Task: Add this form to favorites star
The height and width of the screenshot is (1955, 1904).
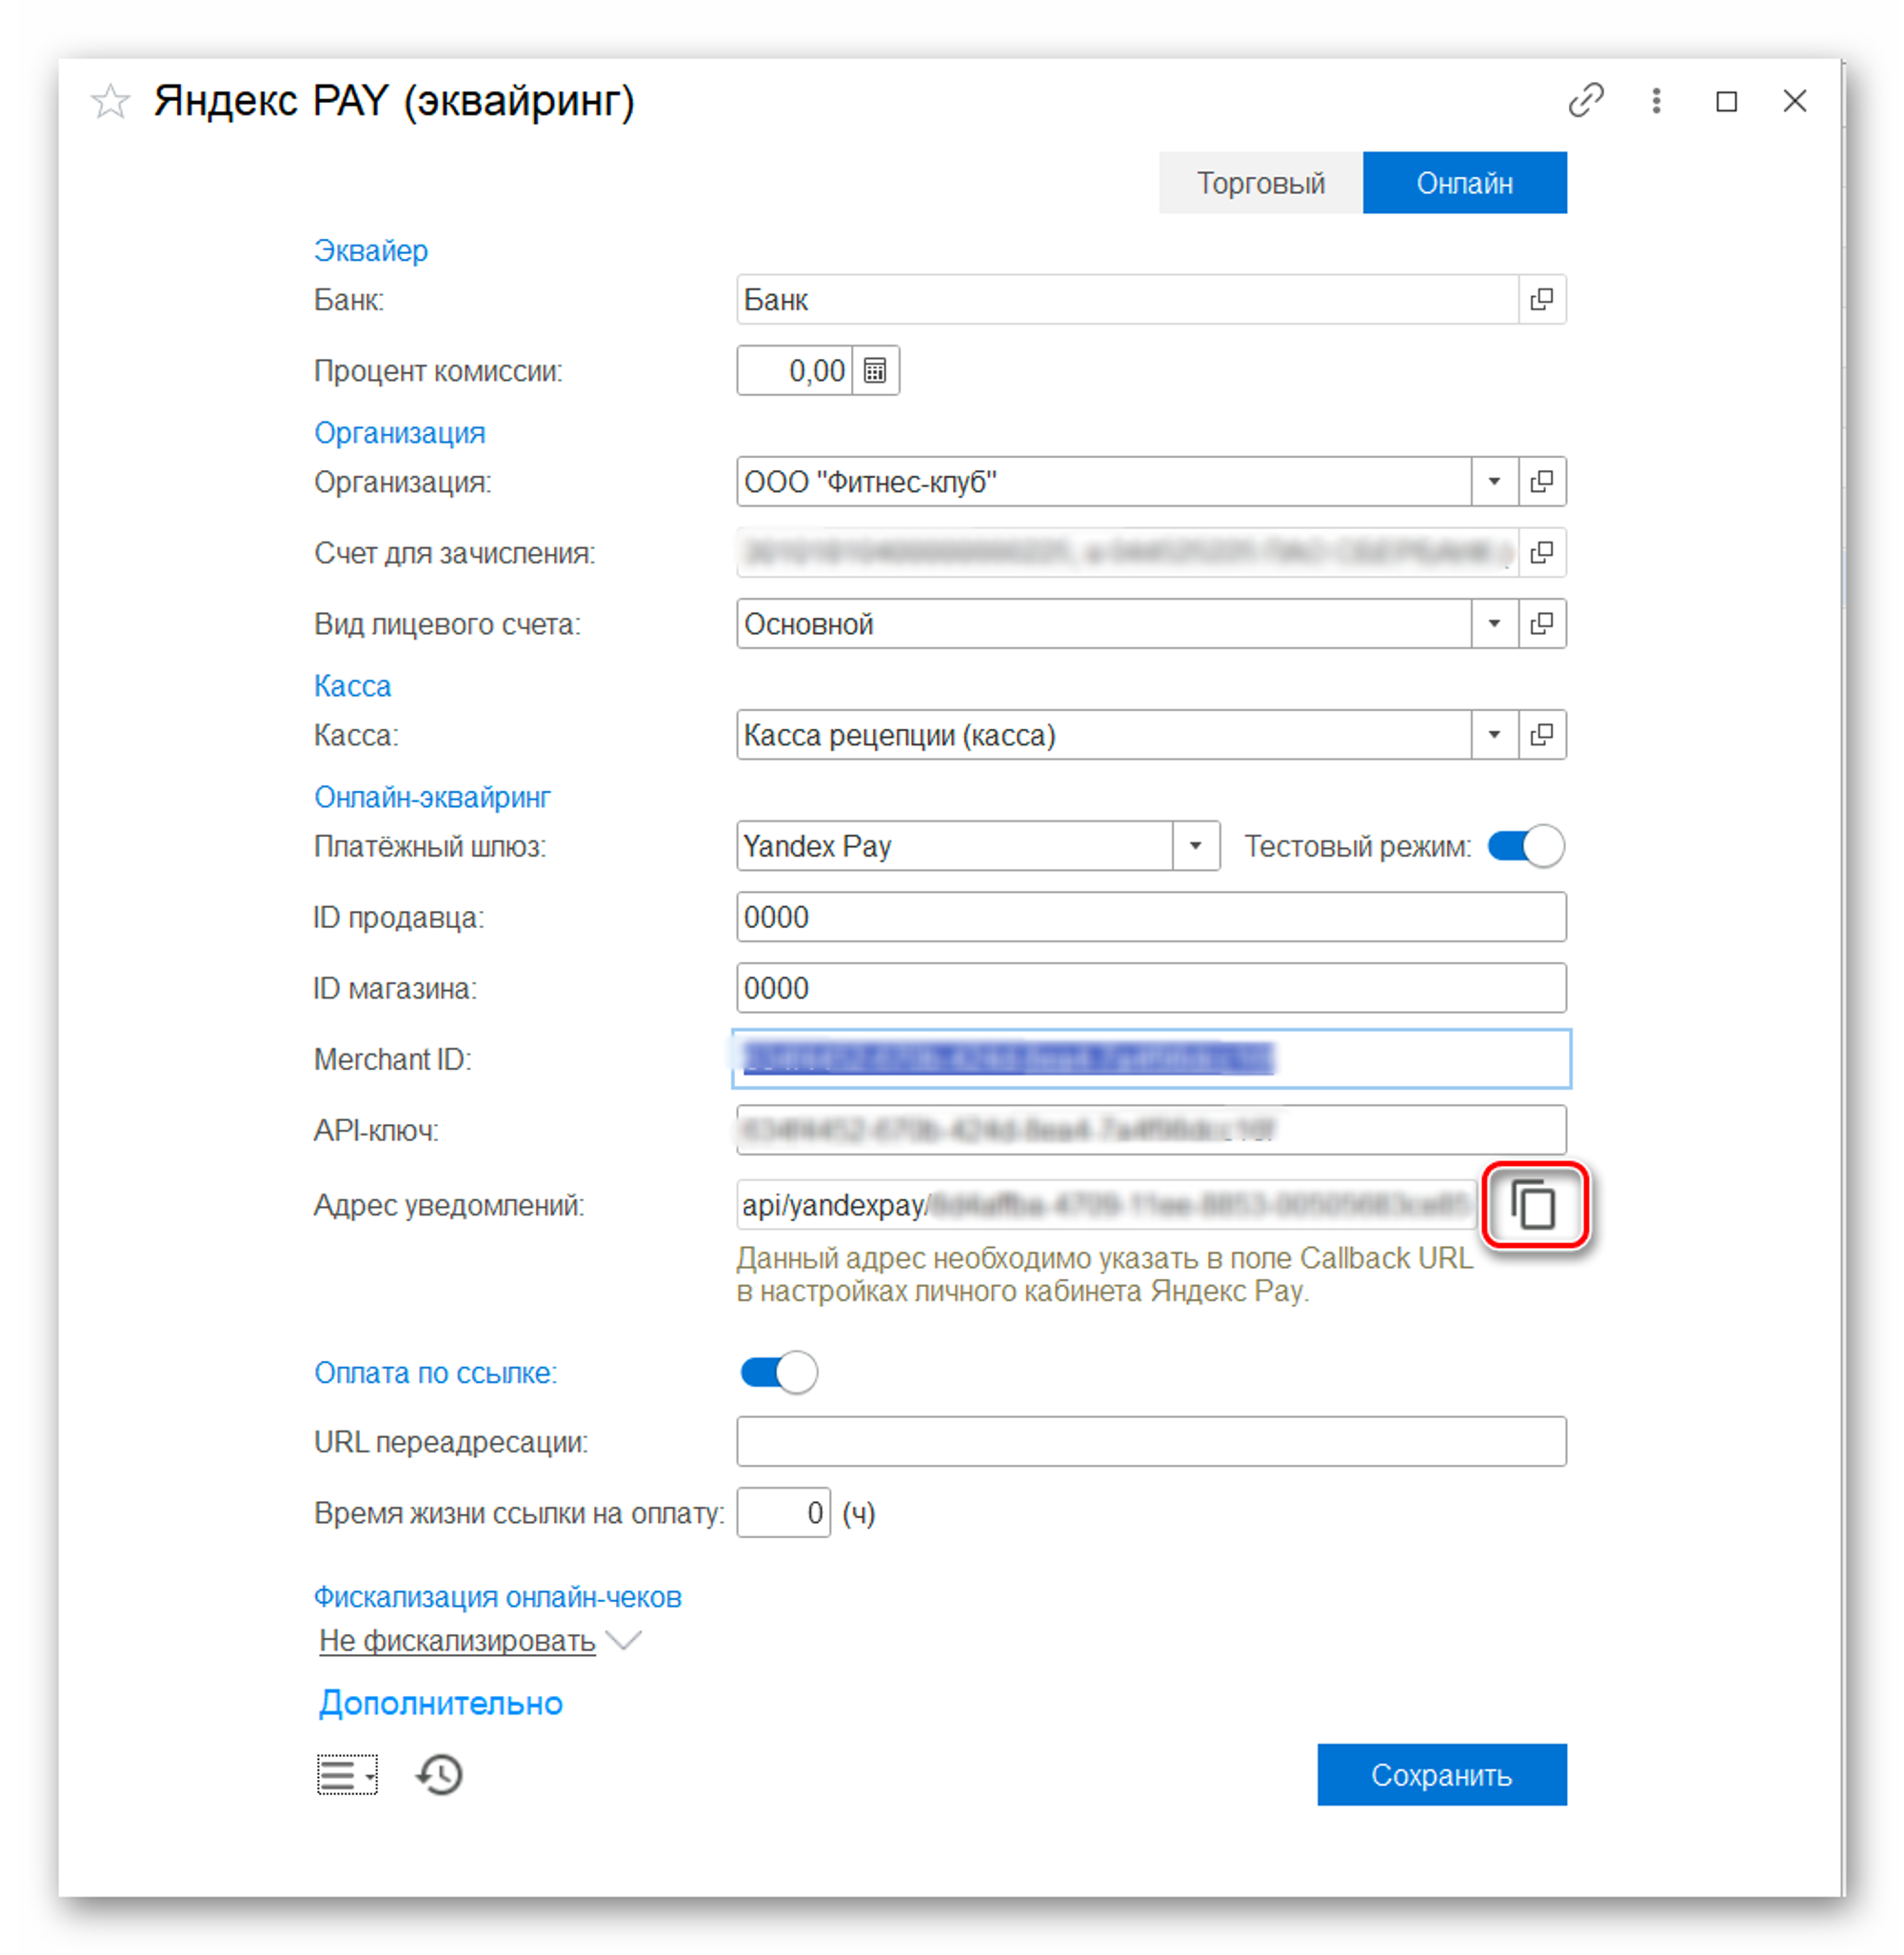Action: (110, 101)
